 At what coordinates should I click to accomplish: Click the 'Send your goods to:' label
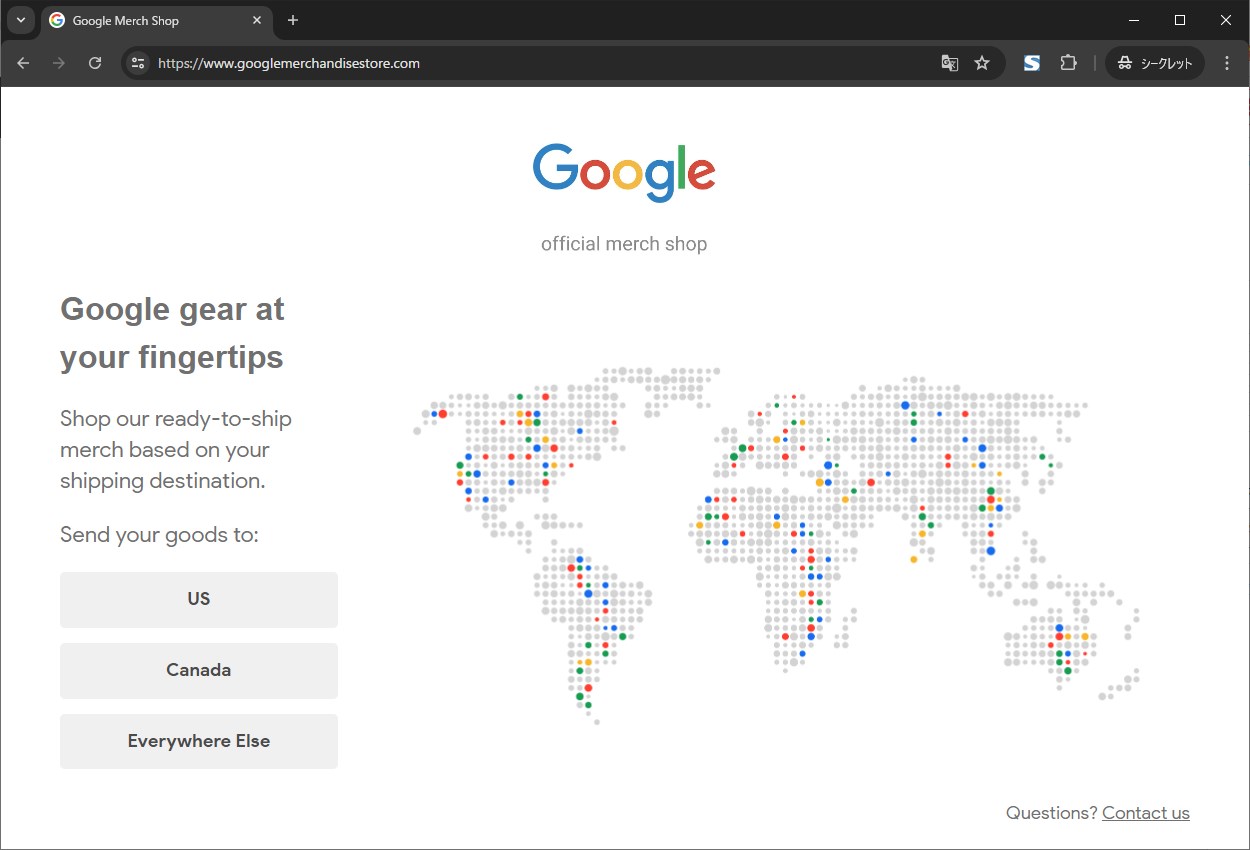pos(159,535)
